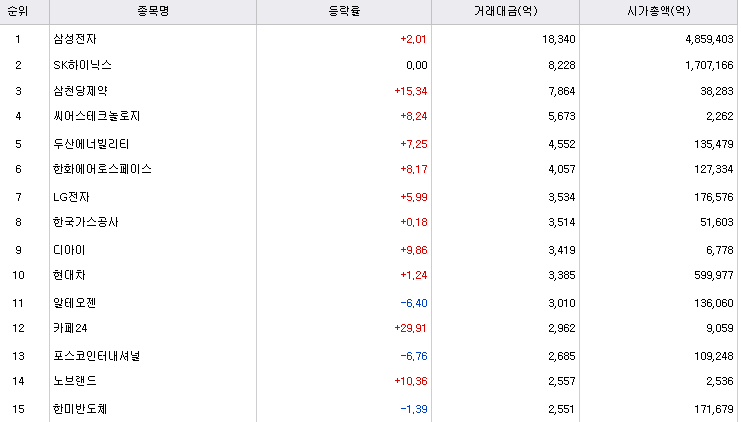Screen dimensions: 741x422
Task: Click market cap 127,334 cell
Action: click(714, 169)
